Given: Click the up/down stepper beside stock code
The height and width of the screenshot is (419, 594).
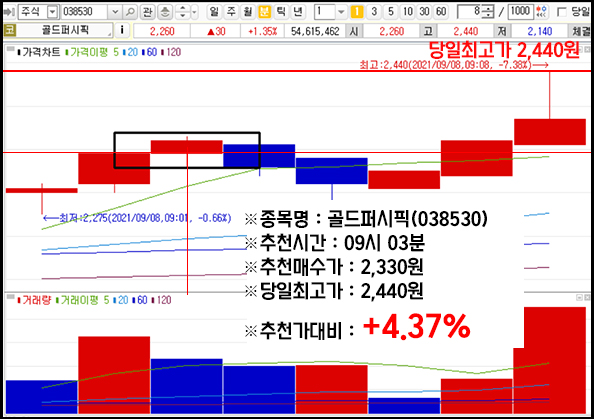Looking at the screenshot, I should coord(183,12).
